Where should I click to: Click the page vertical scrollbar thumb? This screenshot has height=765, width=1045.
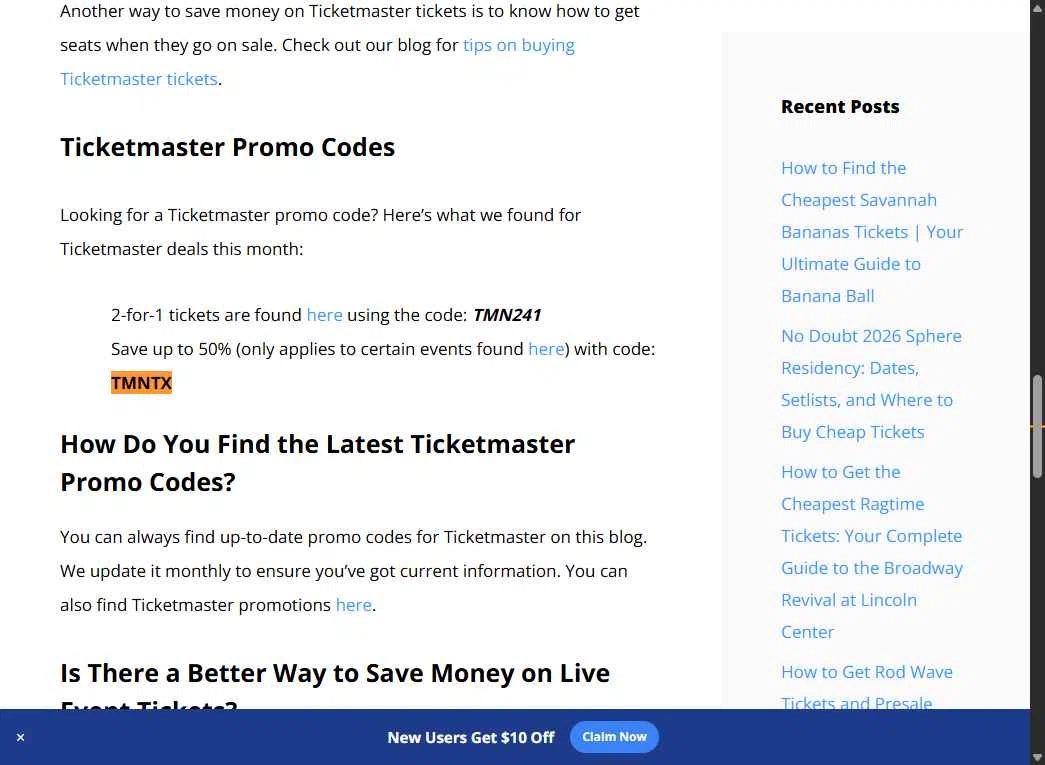(1037, 426)
